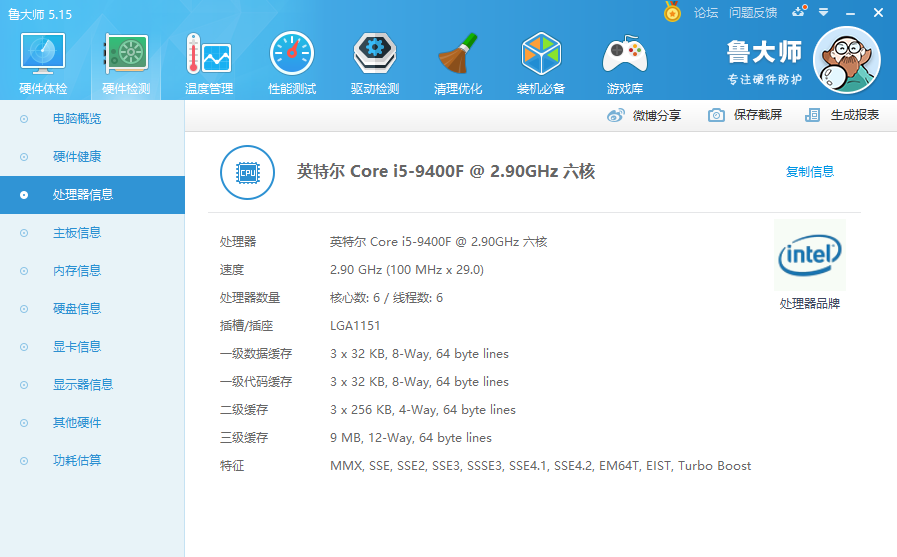Minimize the 鲁大师 window

point(851,13)
